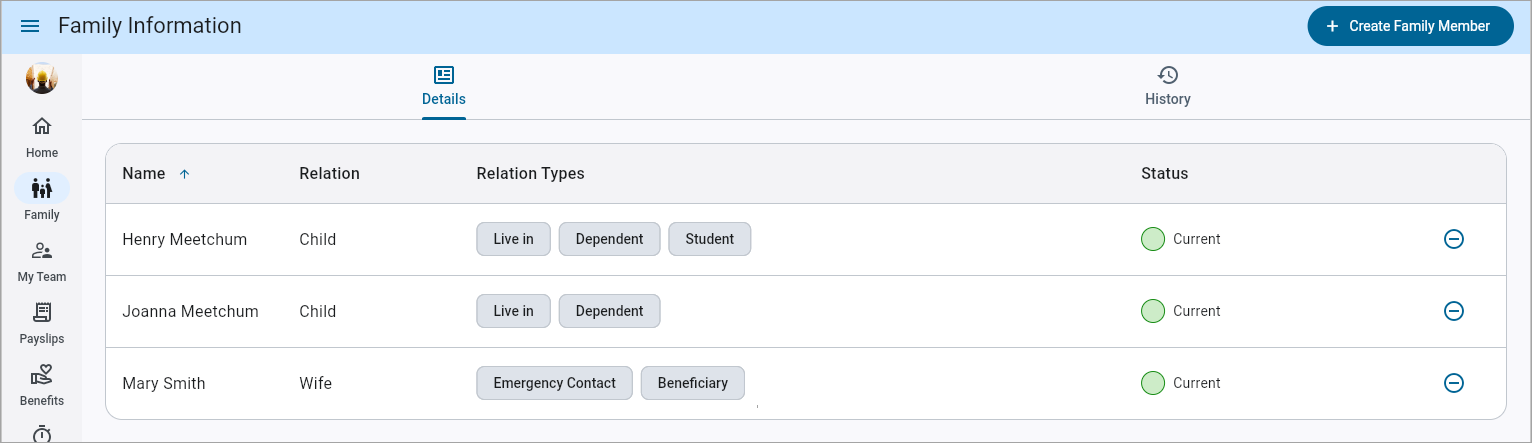Click minus icon on Mary Smith row

tap(1454, 383)
